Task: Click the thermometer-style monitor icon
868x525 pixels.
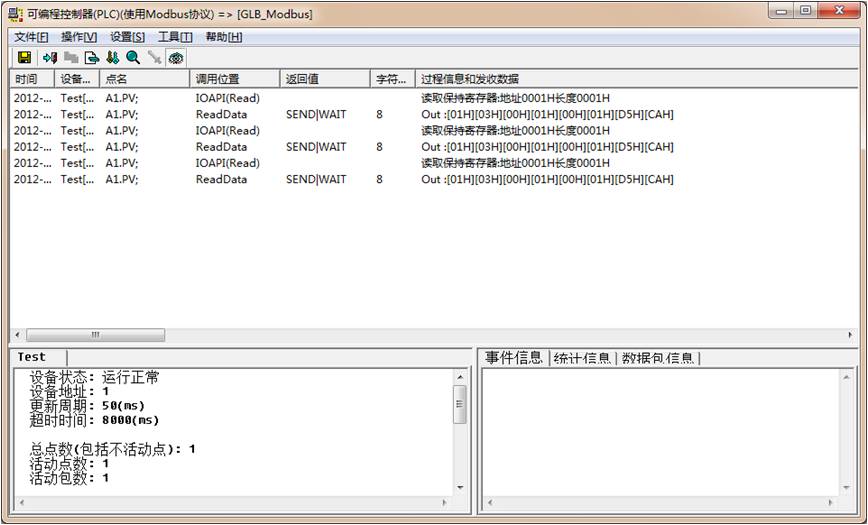Action: click(112, 58)
